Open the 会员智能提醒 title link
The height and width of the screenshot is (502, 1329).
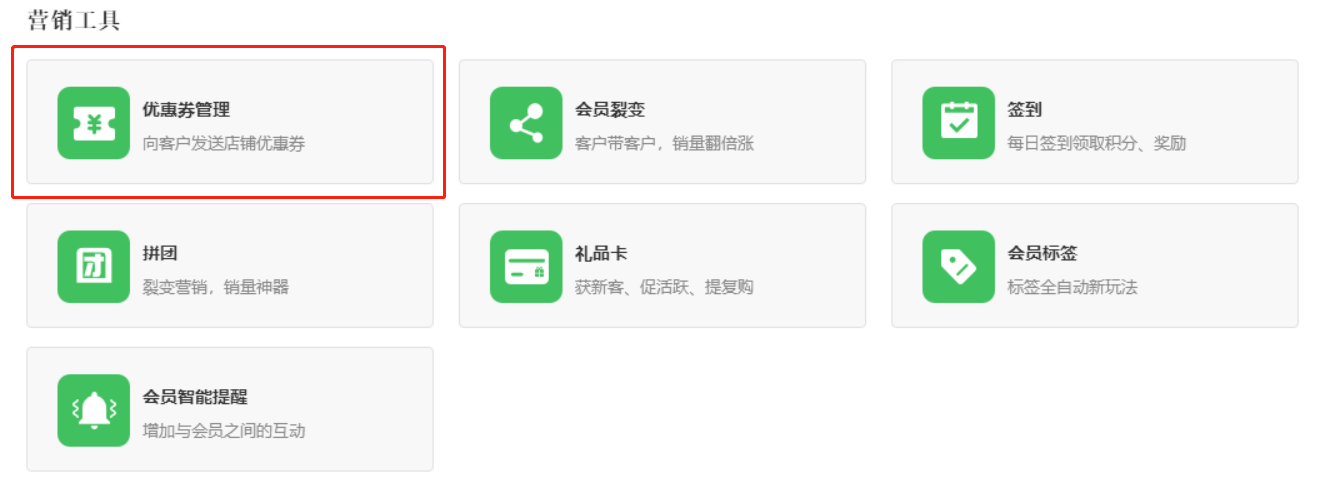195,397
